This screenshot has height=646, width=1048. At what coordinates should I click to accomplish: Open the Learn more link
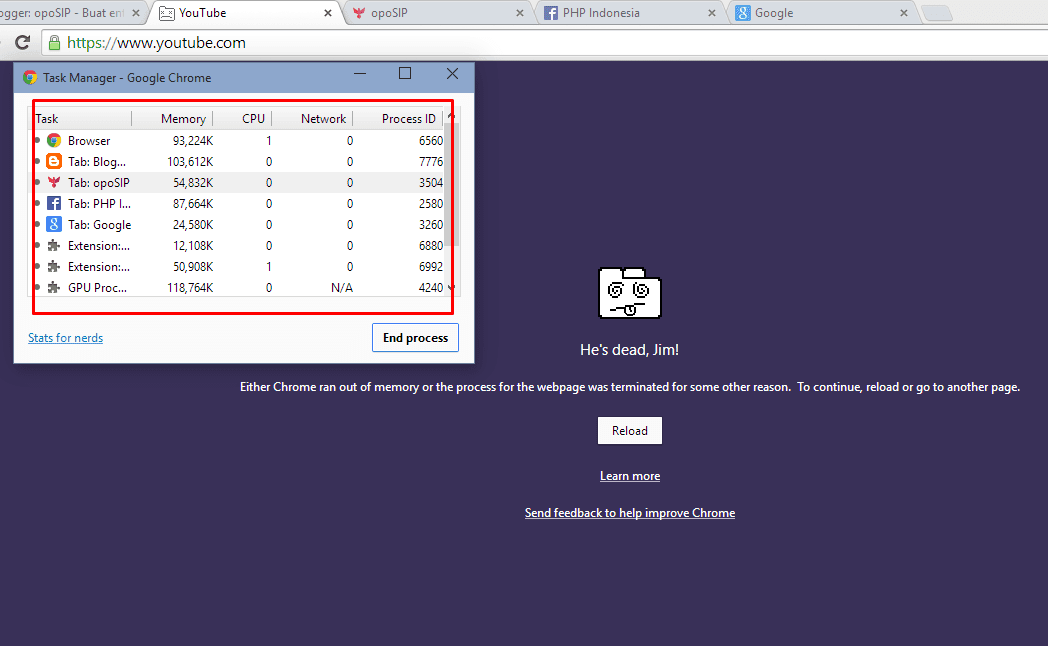tap(630, 476)
